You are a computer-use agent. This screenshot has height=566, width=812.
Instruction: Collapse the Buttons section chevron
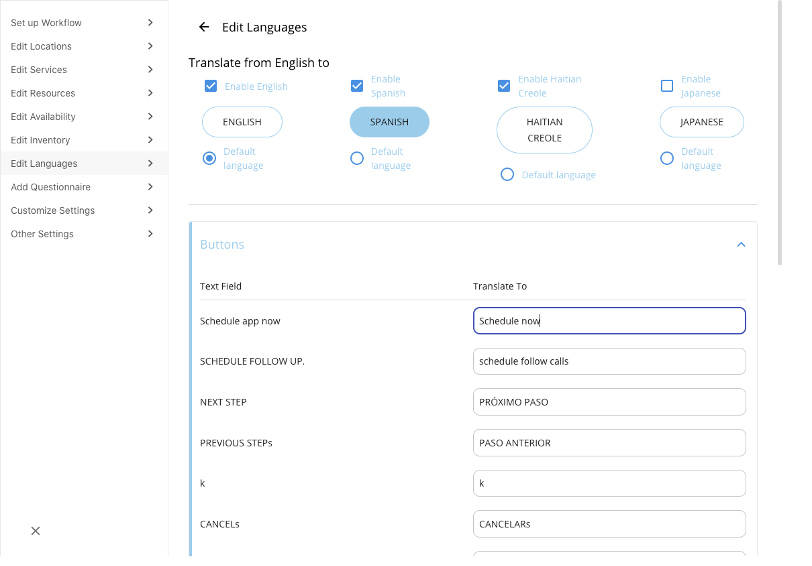point(741,244)
